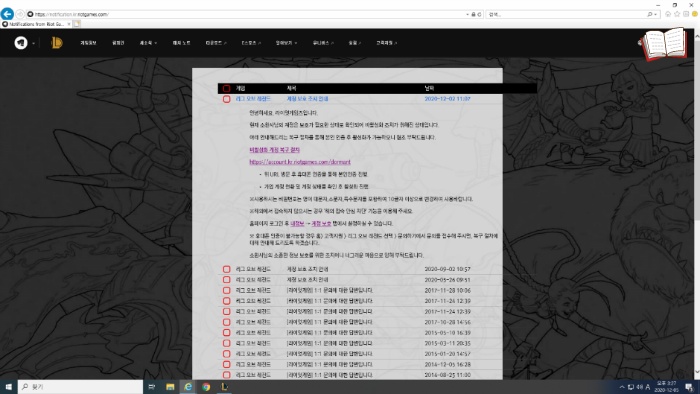700x394 pixels.
Task: Open League of Legends client taskbar icon
Action: pos(224,387)
